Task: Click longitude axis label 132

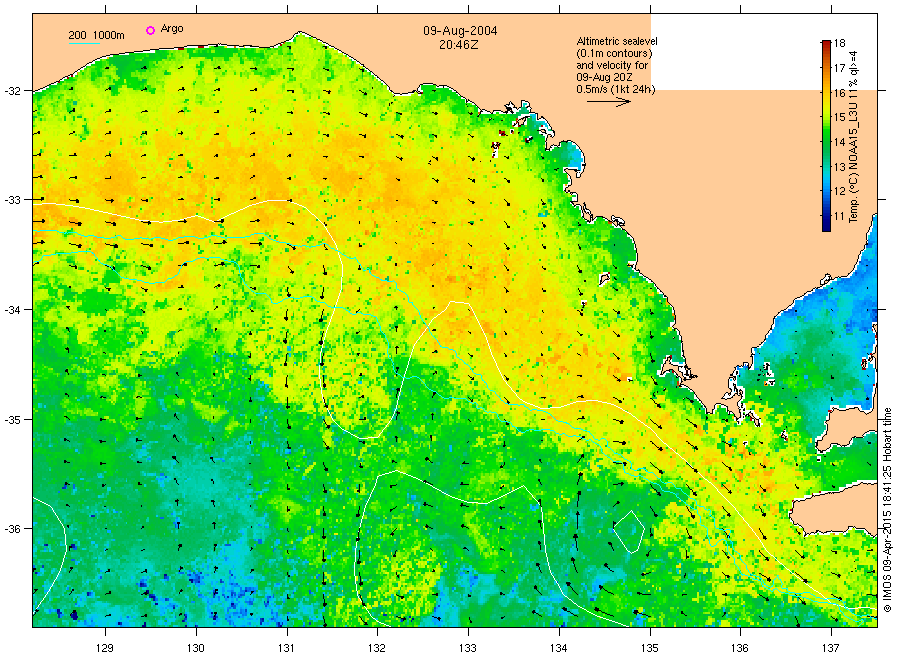Action: (x=377, y=648)
